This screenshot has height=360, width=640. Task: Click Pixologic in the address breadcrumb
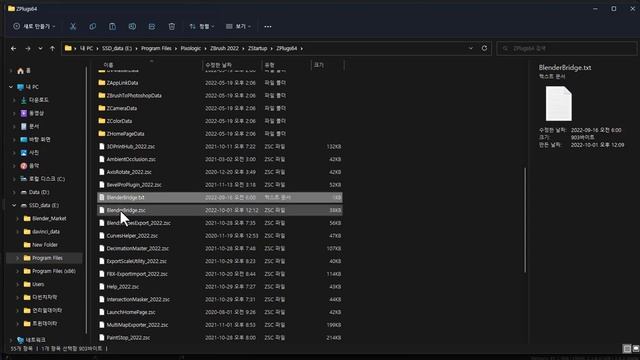pyautogui.click(x=191, y=48)
